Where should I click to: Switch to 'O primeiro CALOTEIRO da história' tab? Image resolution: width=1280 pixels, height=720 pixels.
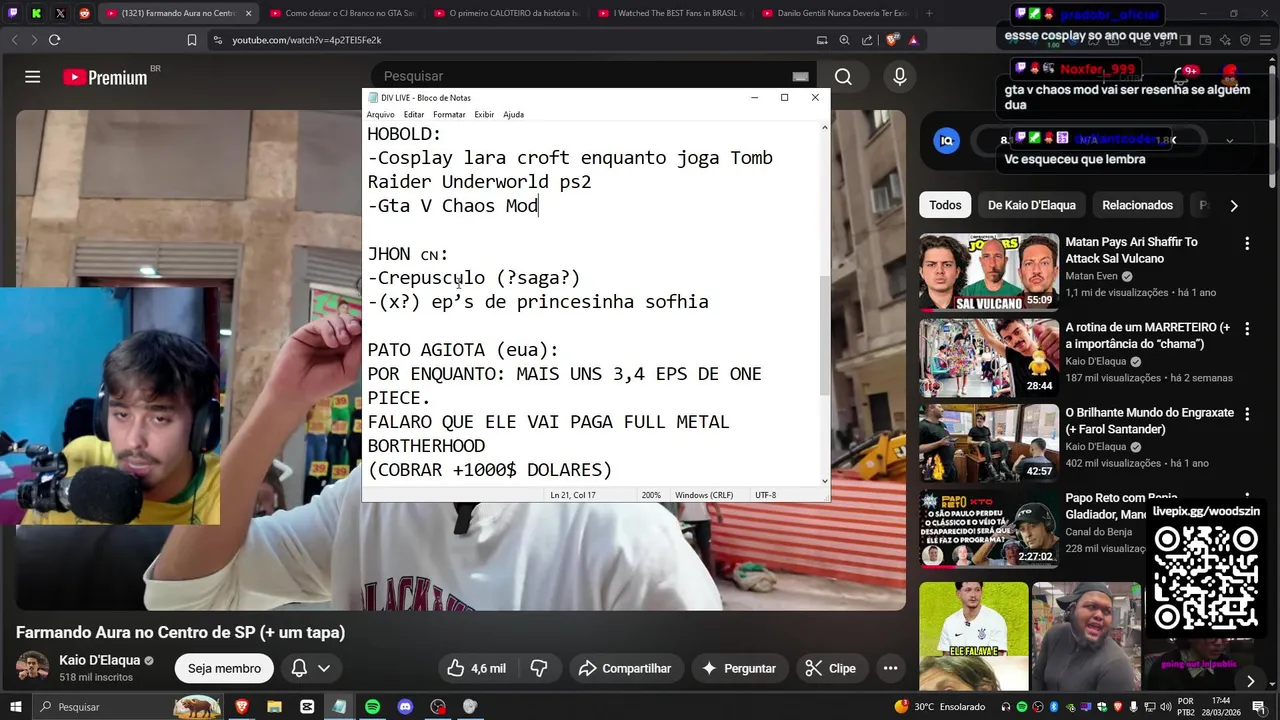(505, 13)
